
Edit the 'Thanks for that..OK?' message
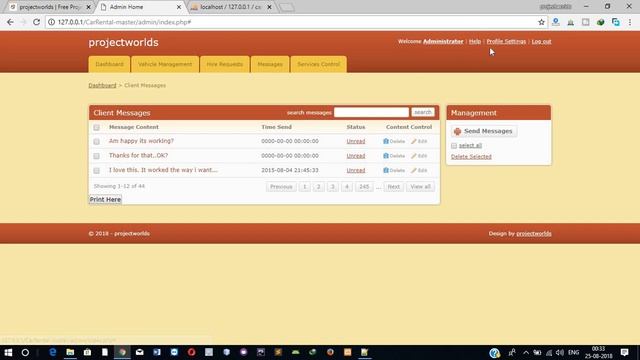click(x=419, y=156)
